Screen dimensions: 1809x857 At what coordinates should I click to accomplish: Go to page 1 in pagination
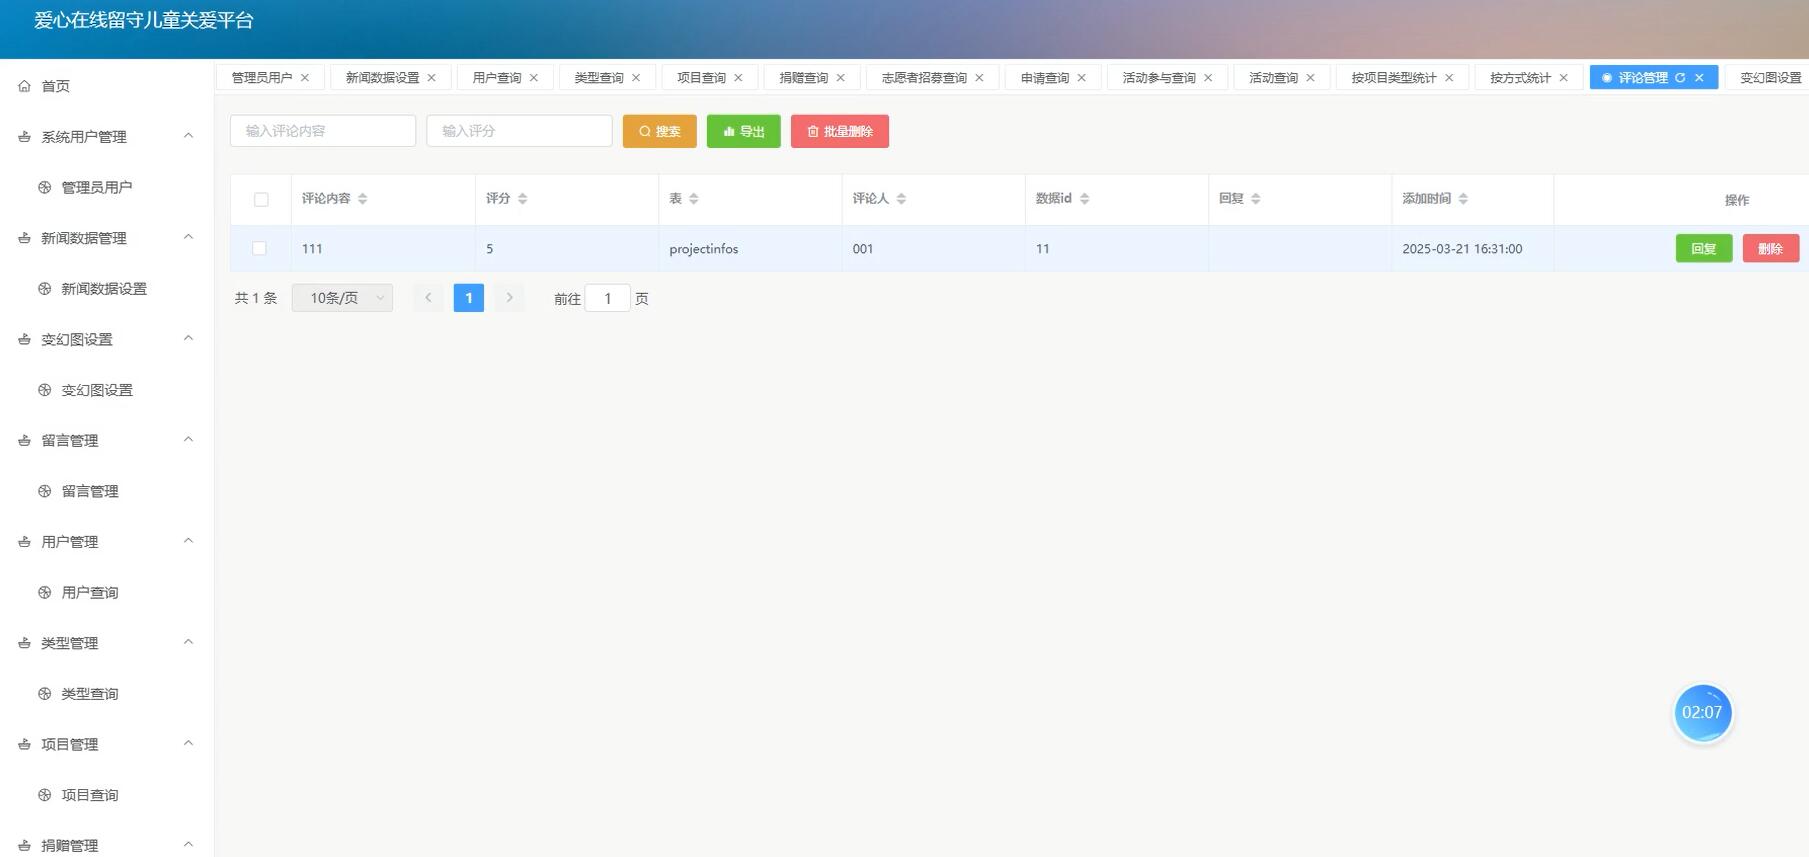(469, 298)
